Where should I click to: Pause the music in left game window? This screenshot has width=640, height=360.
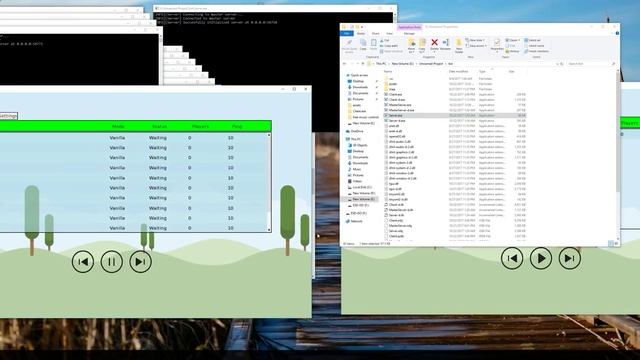tap(111, 262)
